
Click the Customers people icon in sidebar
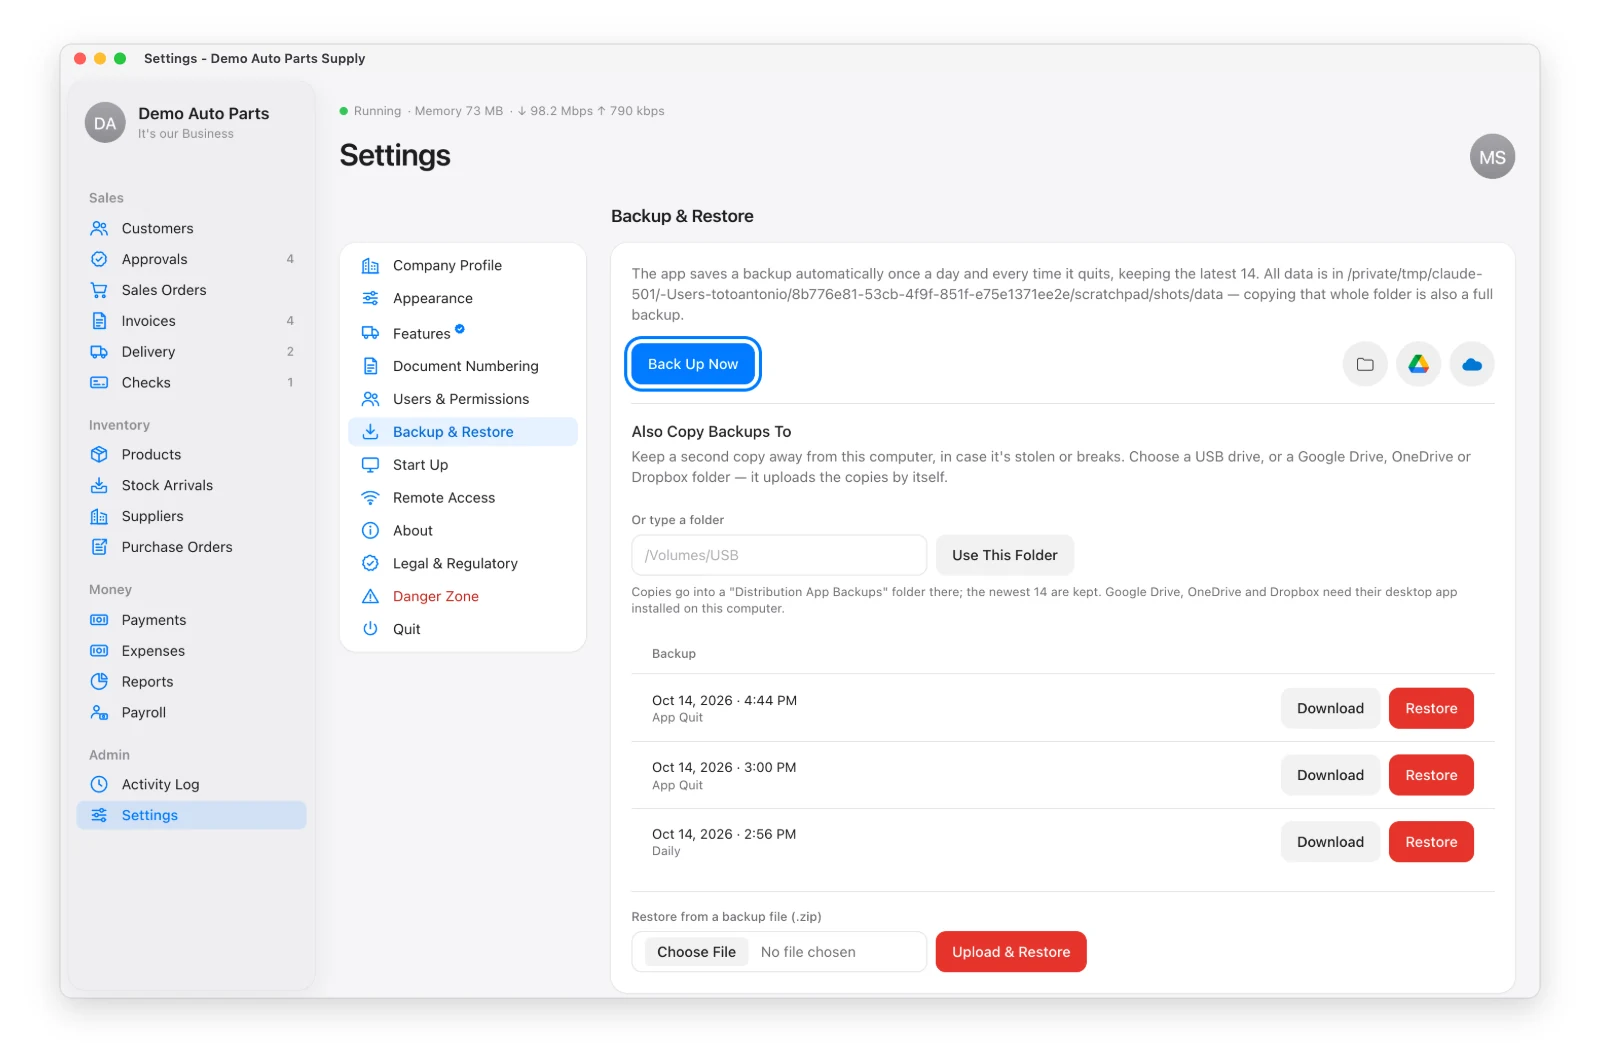point(99,228)
